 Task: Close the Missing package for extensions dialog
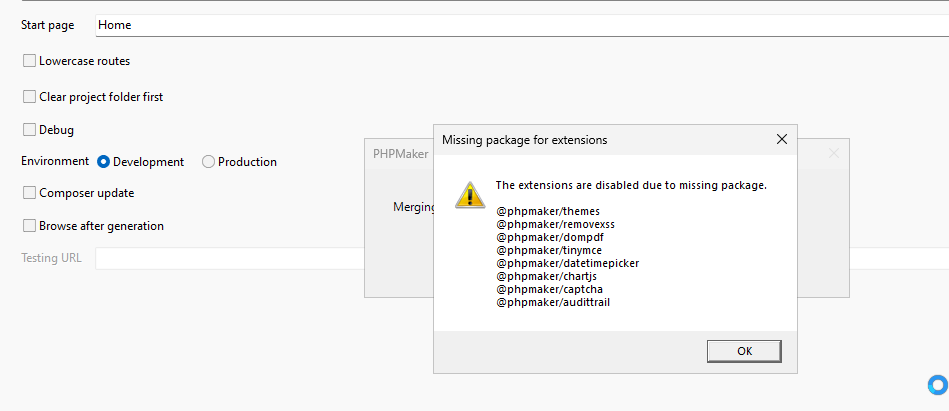[781, 140]
